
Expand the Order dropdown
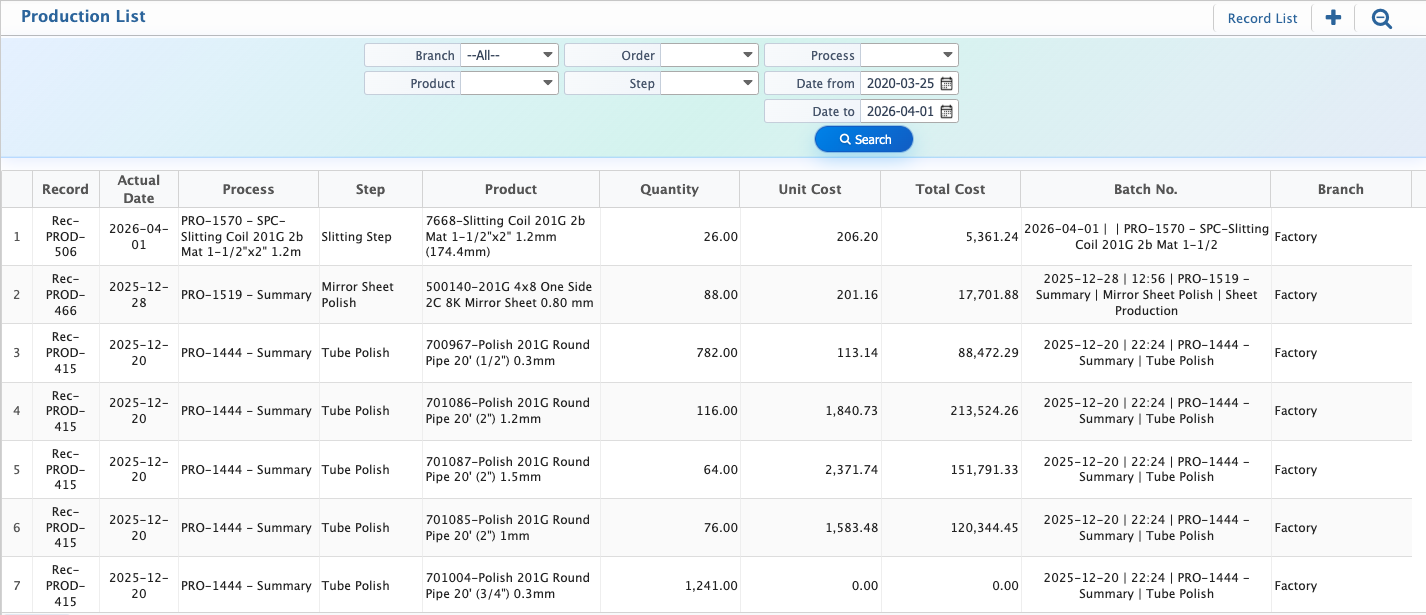coord(709,56)
